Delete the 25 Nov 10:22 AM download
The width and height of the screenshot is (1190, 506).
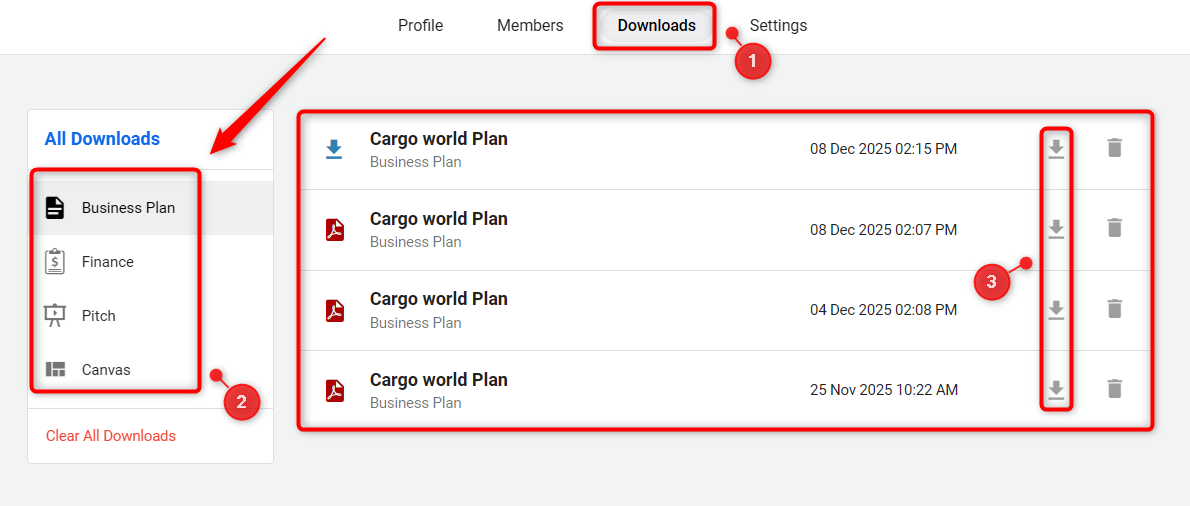[1115, 389]
